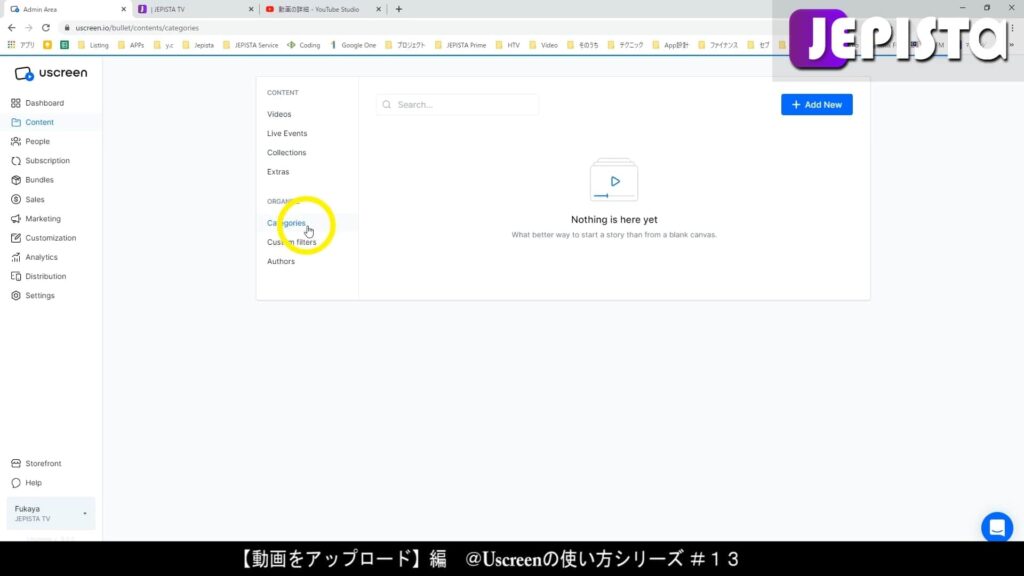The width and height of the screenshot is (1024, 576).
Task: Open the Extras section
Action: coord(278,172)
